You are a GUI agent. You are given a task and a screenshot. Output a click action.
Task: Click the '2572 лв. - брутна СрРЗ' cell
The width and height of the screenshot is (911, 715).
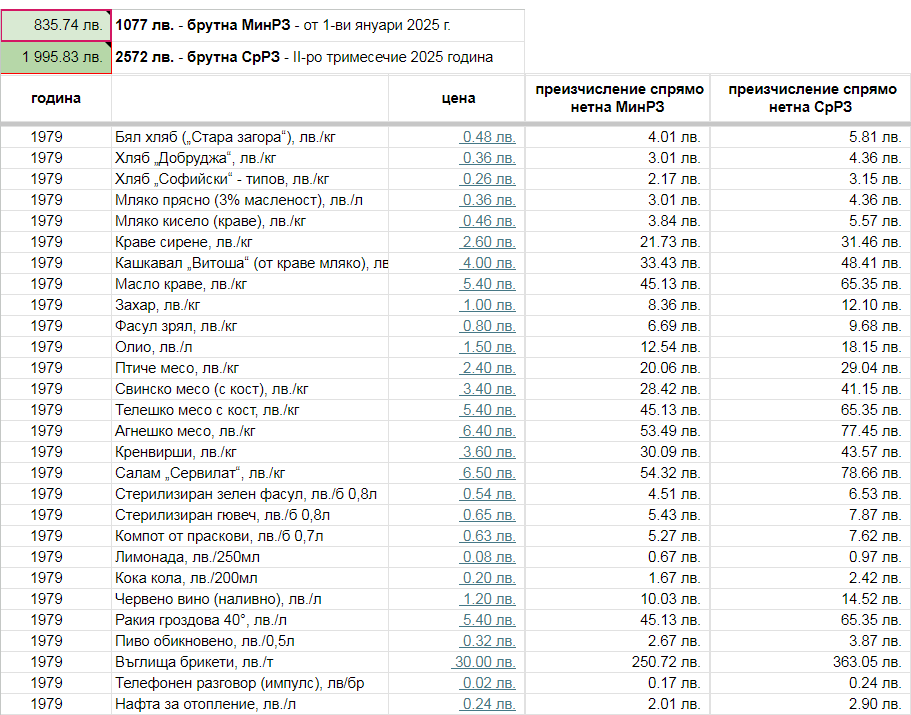point(318,57)
